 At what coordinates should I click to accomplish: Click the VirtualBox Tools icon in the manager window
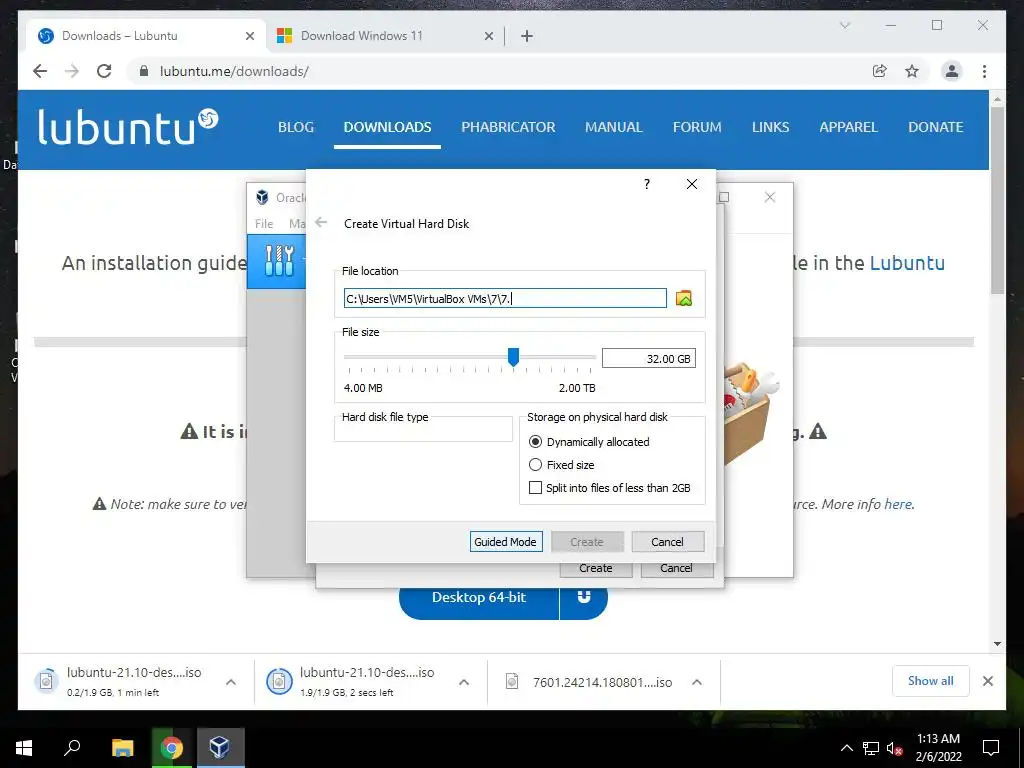(280, 261)
